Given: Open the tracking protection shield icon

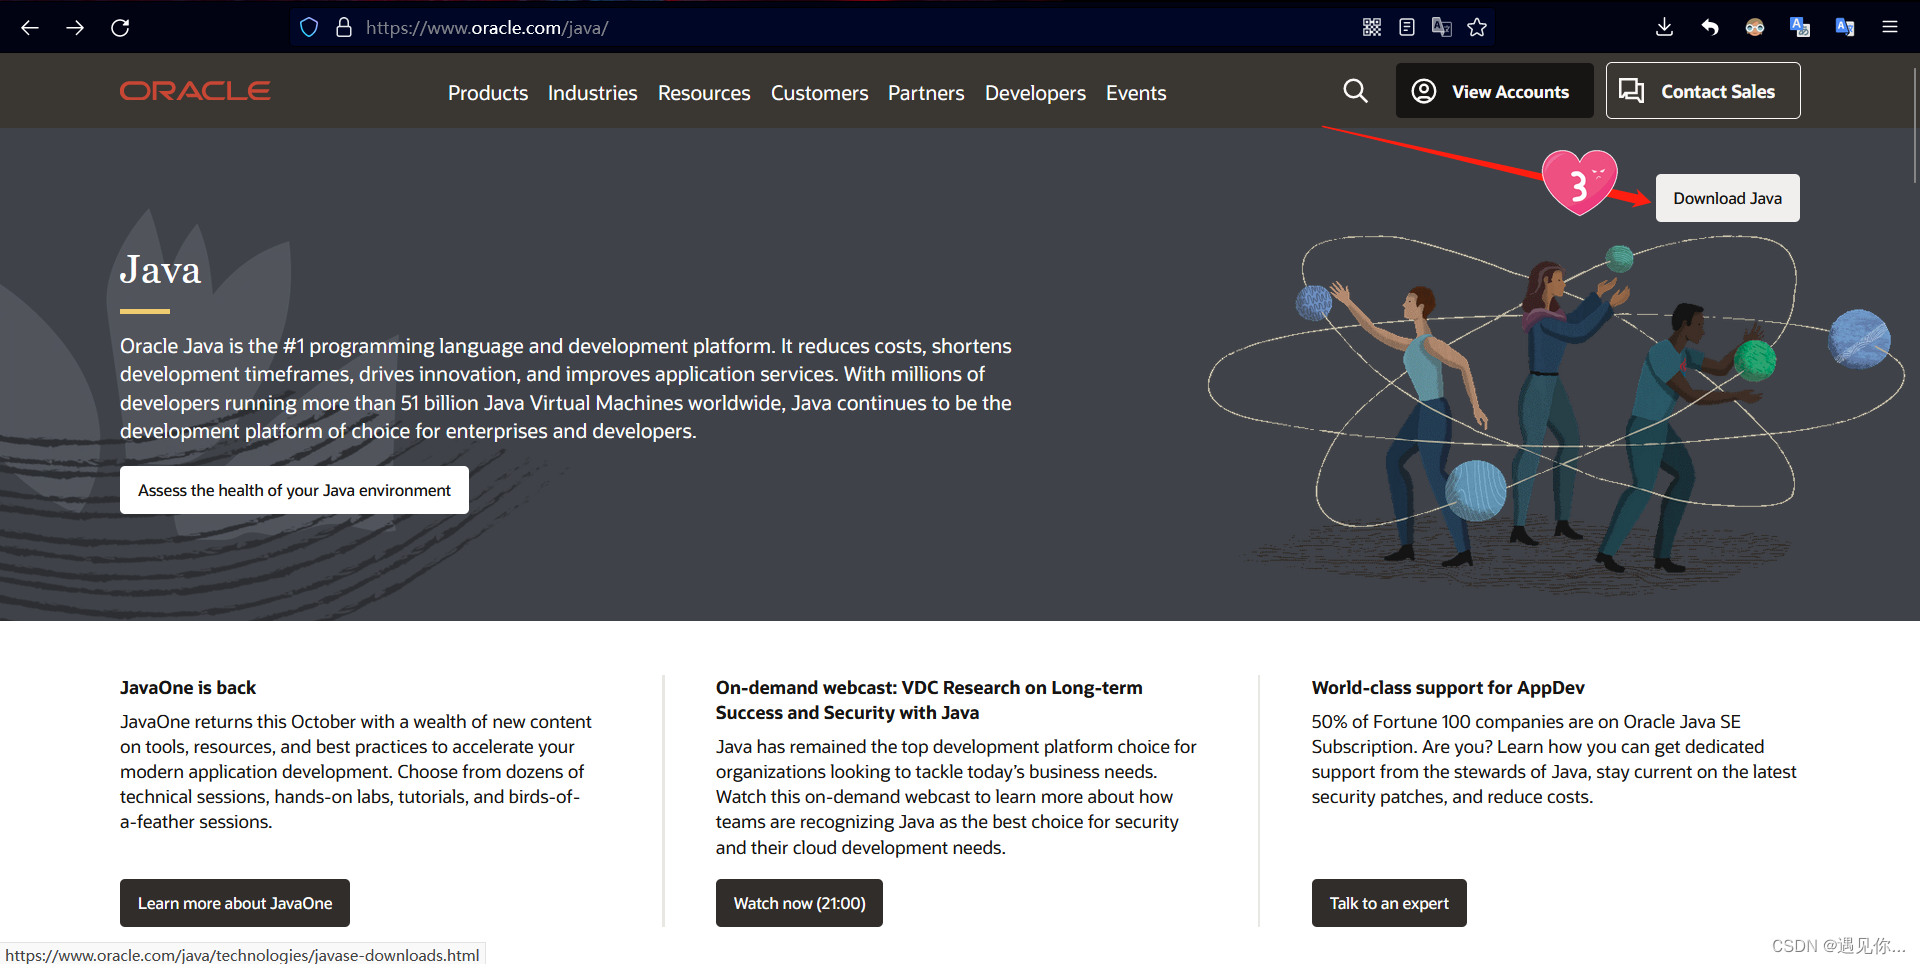Looking at the screenshot, I should point(309,27).
